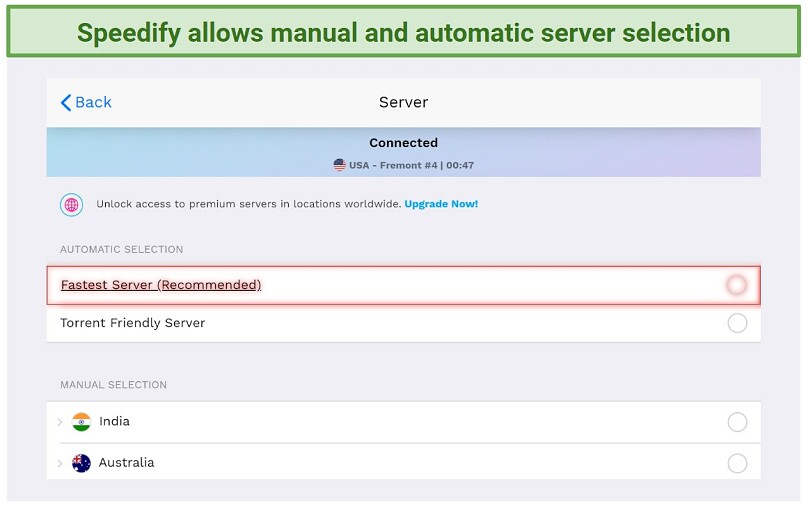Click the Upgrade Now! link
The height and width of the screenshot is (506, 806).
(441, 204)
